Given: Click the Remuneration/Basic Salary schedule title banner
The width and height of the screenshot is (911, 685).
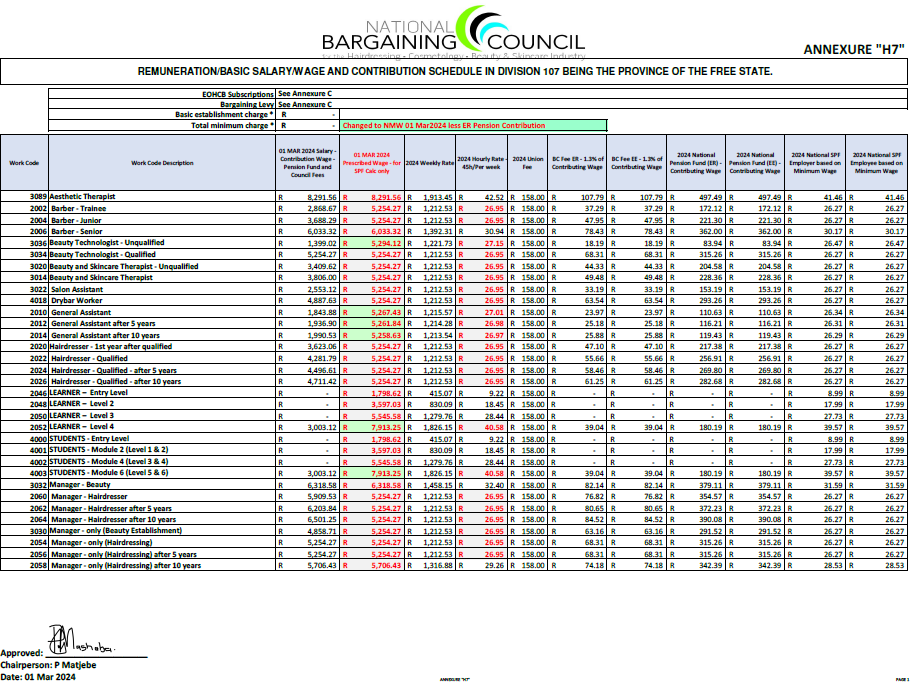Looking at the screenshot, I should (x=454, y=71).
